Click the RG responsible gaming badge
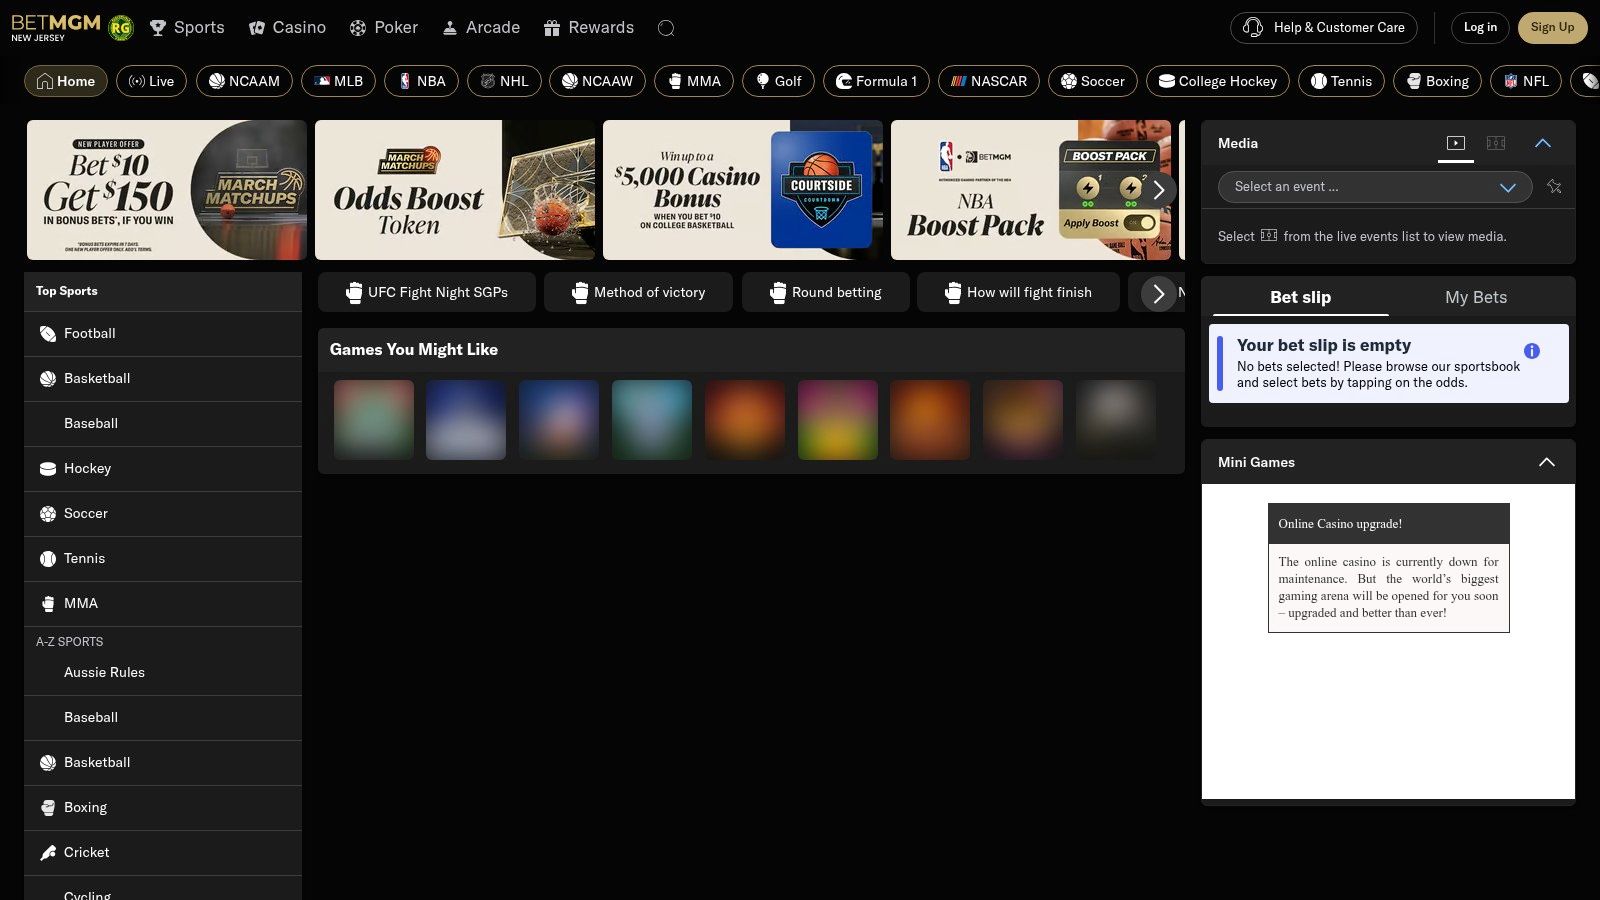Viewport: 1600px width, 900px height. coord(121,28)
